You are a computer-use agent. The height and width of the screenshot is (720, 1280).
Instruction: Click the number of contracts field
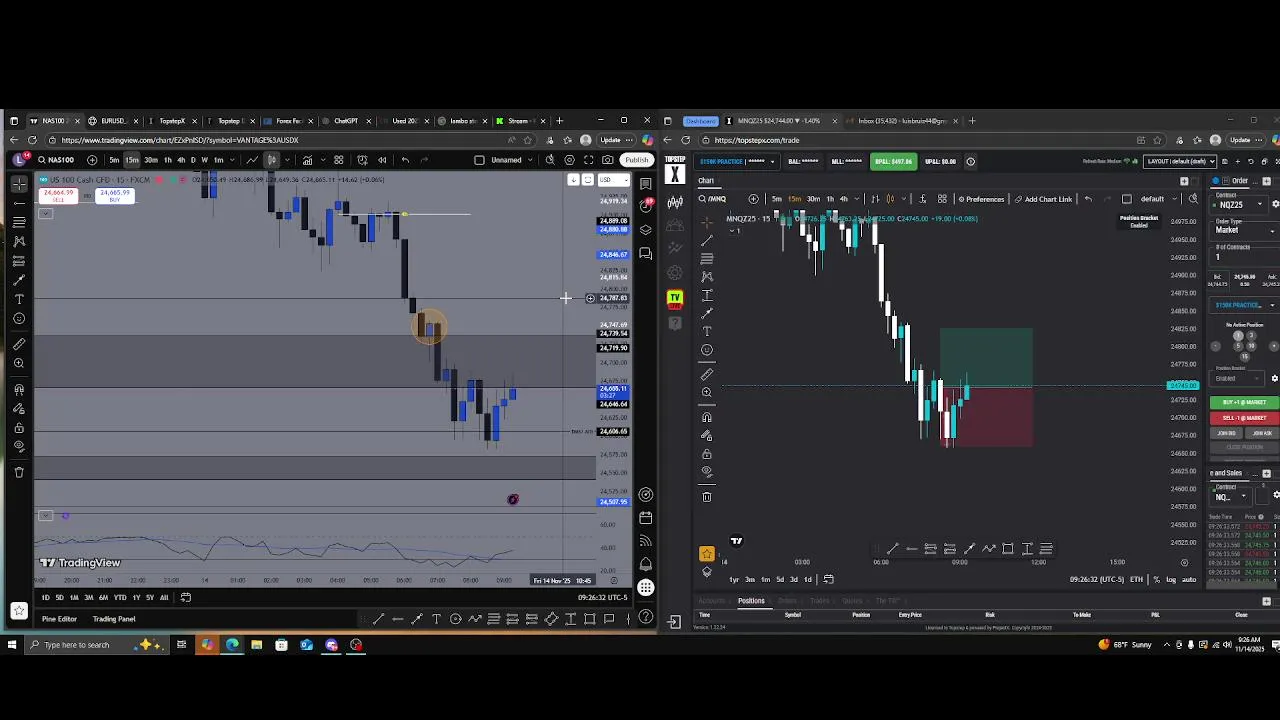pyautogui.click(x=1245, y=257)
